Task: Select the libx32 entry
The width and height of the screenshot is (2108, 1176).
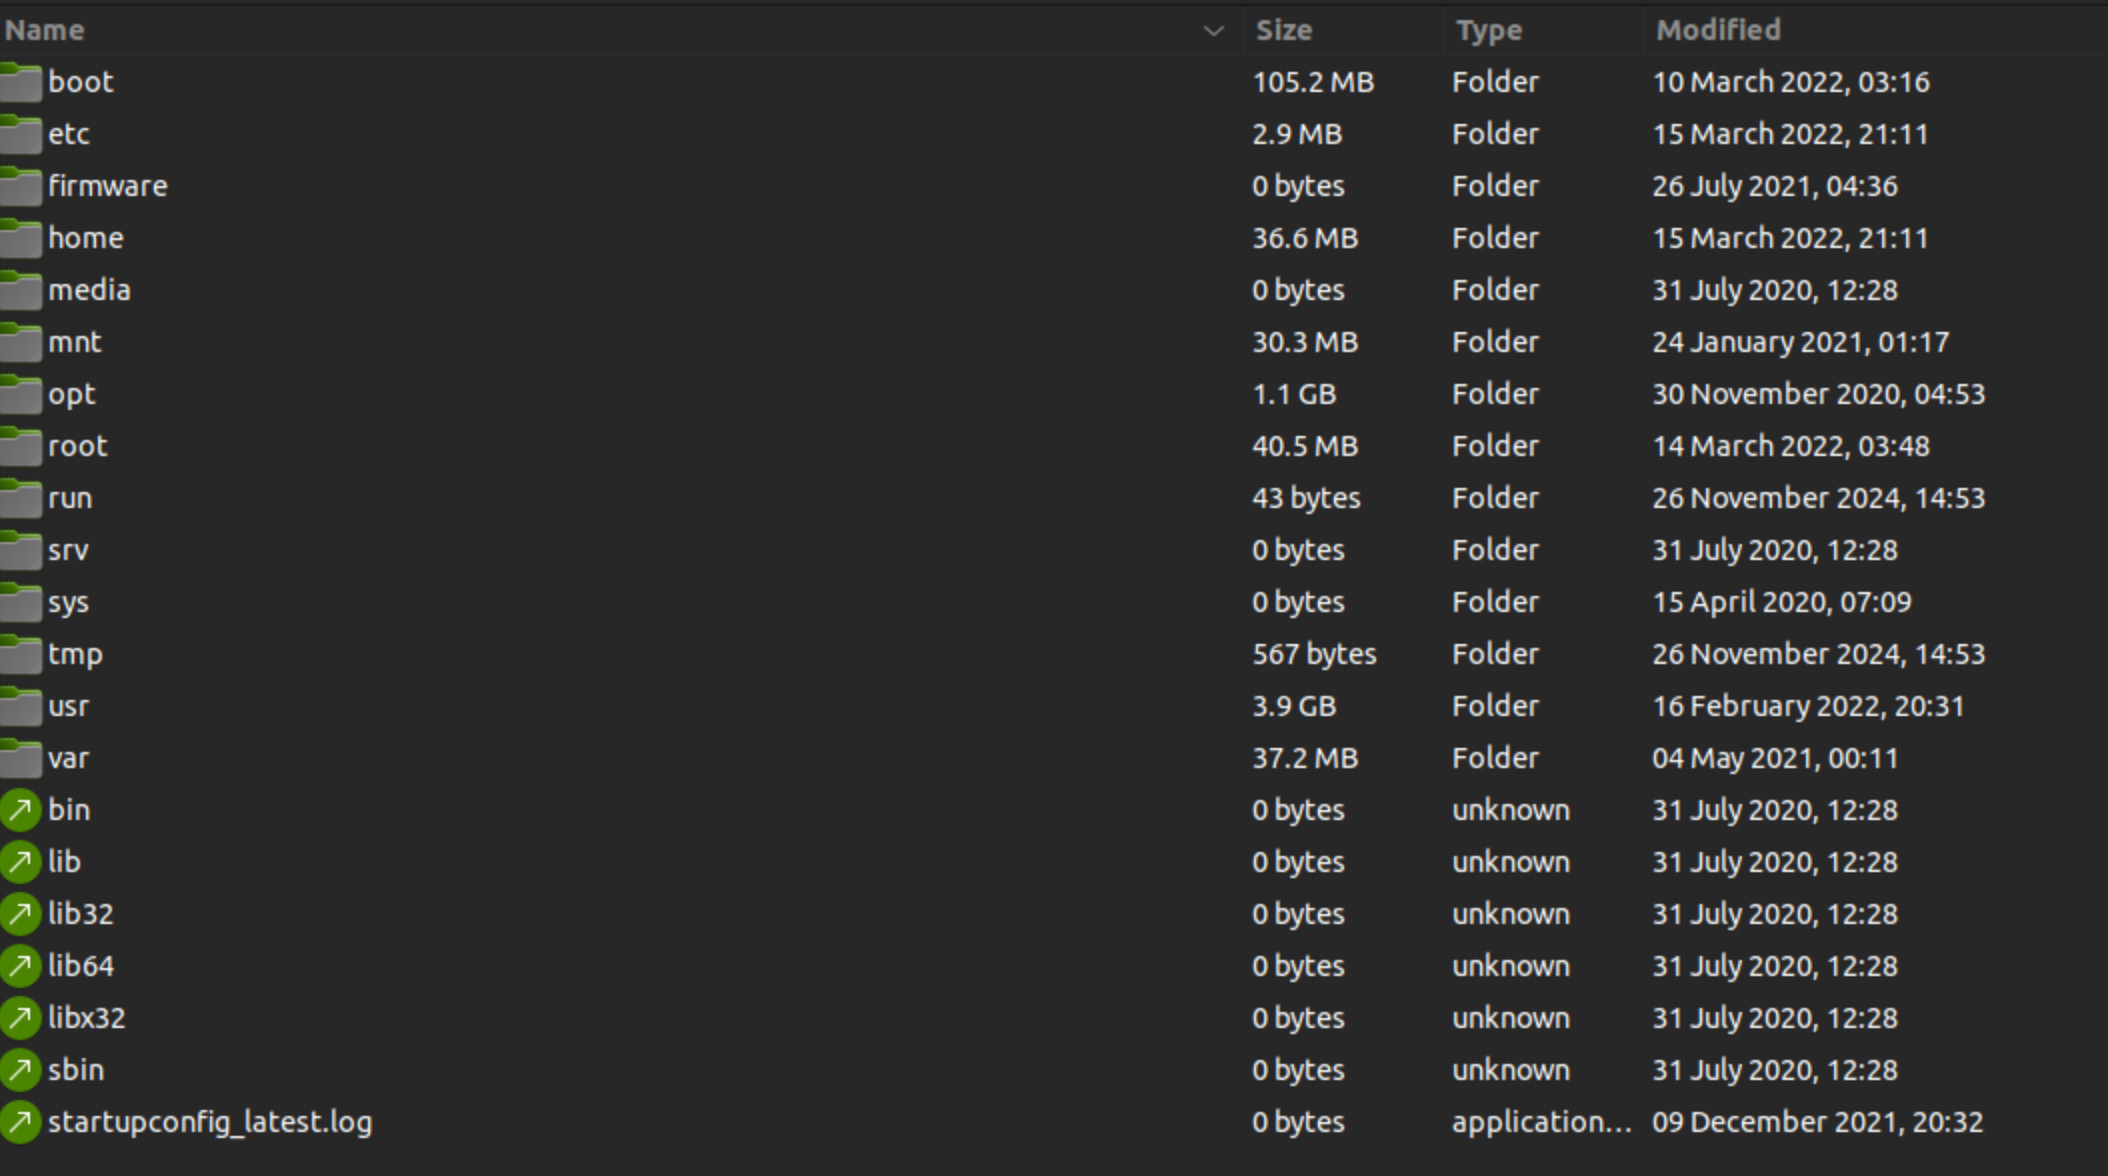Action: pos(1054,1018)
